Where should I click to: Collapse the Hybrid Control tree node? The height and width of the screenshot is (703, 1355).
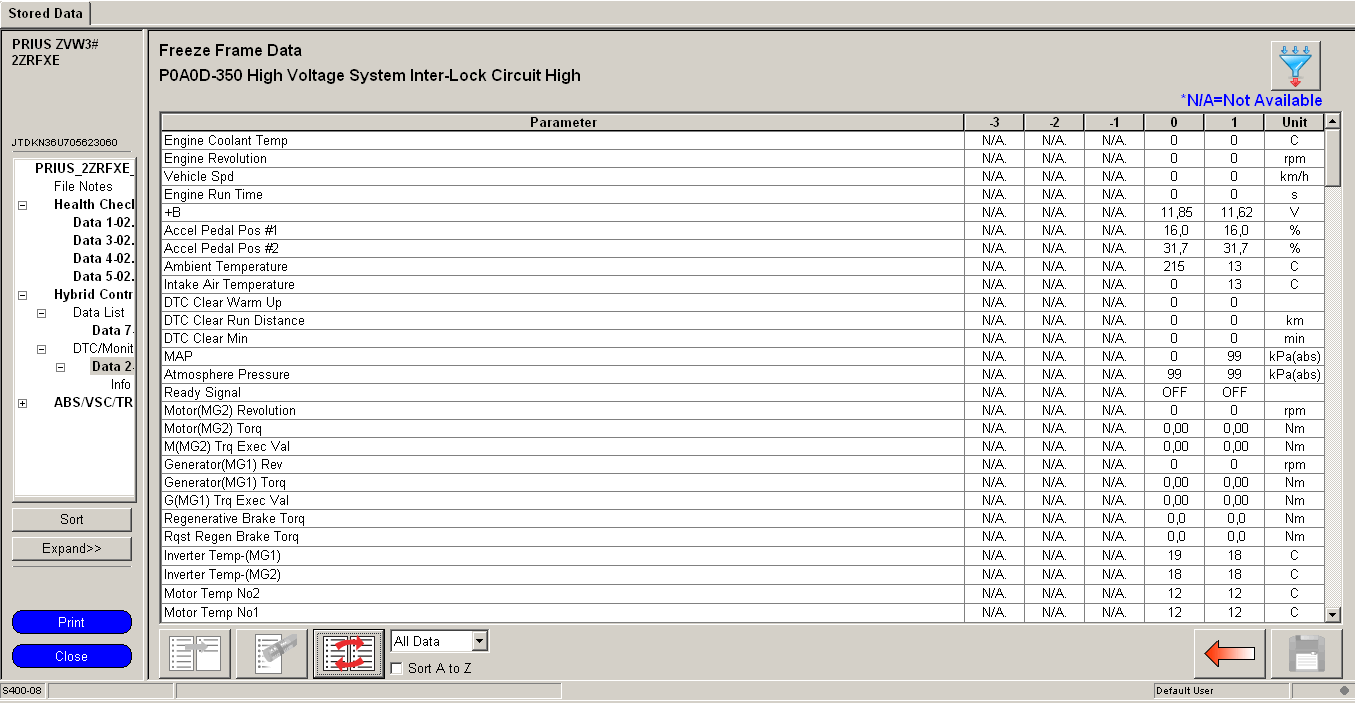(22, 295)
